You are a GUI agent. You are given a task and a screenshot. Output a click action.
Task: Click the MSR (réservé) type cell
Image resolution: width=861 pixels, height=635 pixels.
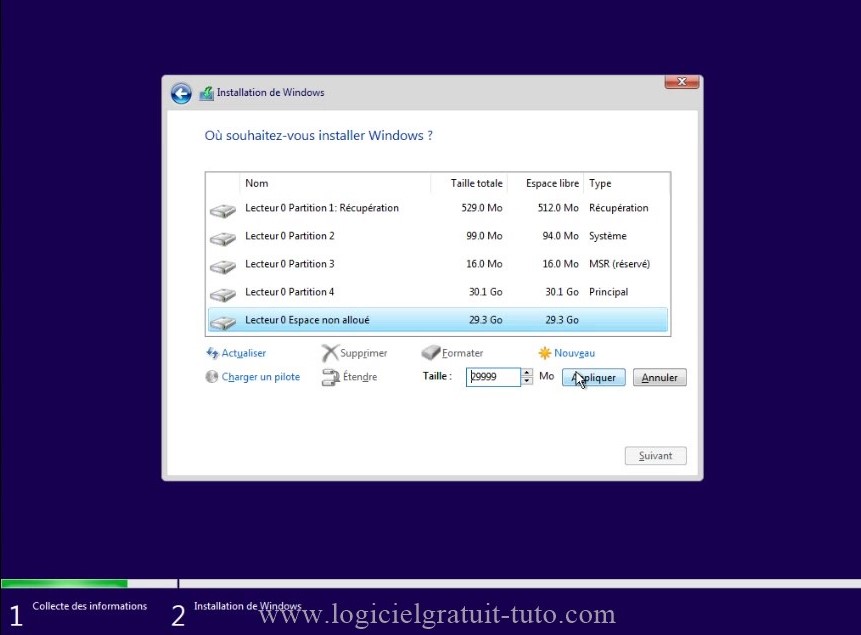pos(619,264)
